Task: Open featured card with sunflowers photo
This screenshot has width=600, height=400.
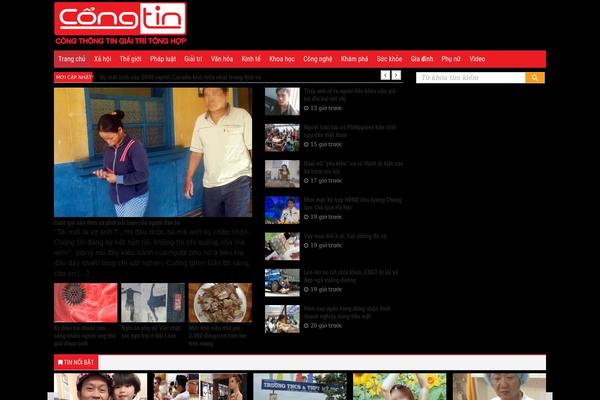Action: coord(399,387)
